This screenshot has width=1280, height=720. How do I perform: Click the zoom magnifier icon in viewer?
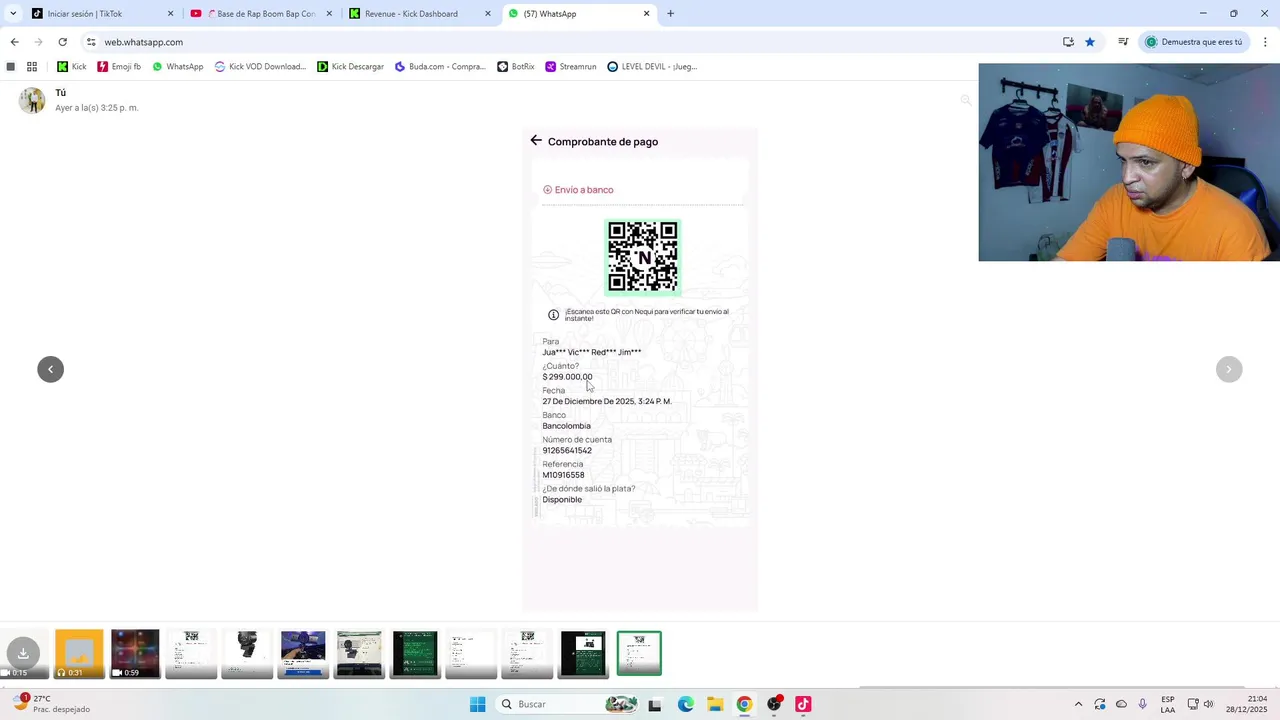tap(966, 100)
